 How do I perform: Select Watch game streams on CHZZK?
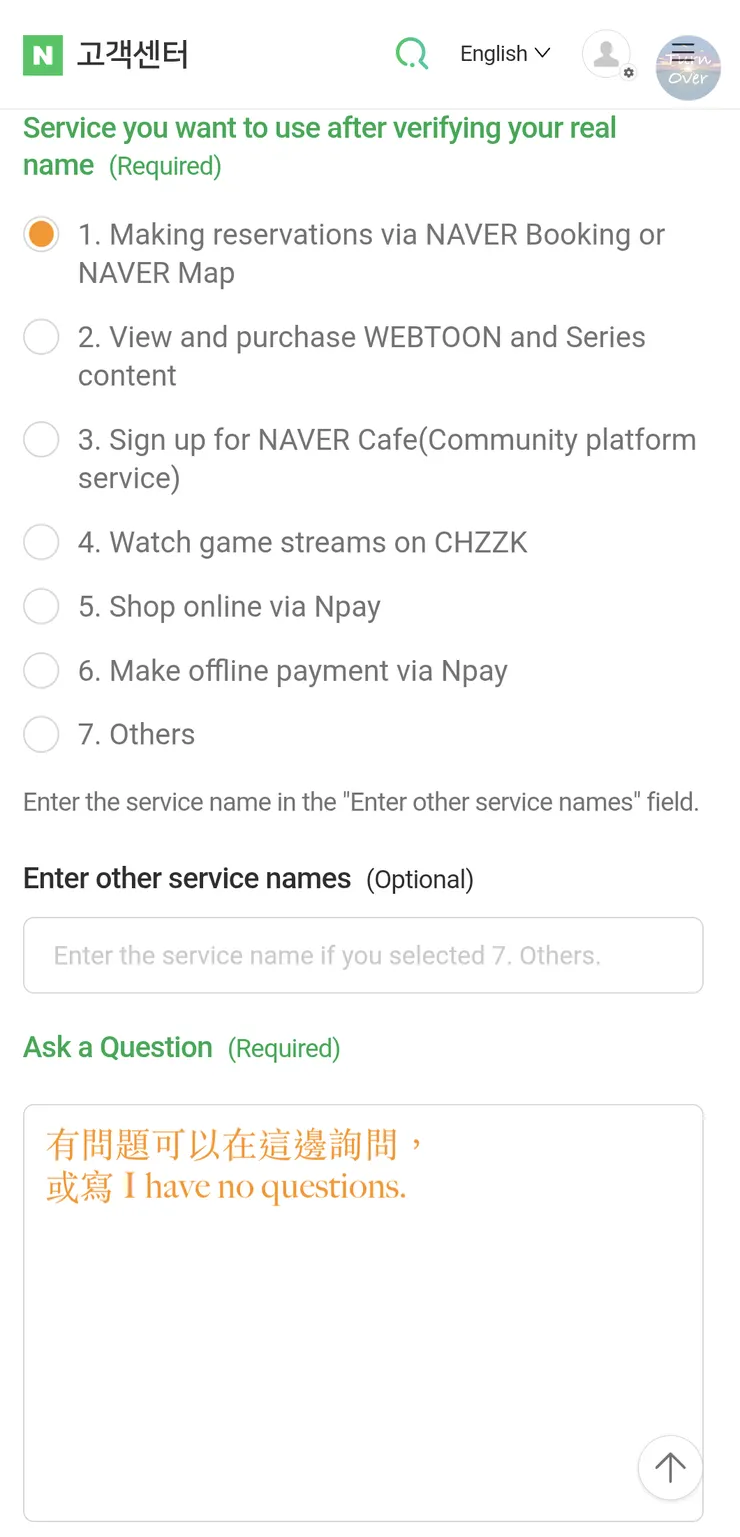coord(41,543)
